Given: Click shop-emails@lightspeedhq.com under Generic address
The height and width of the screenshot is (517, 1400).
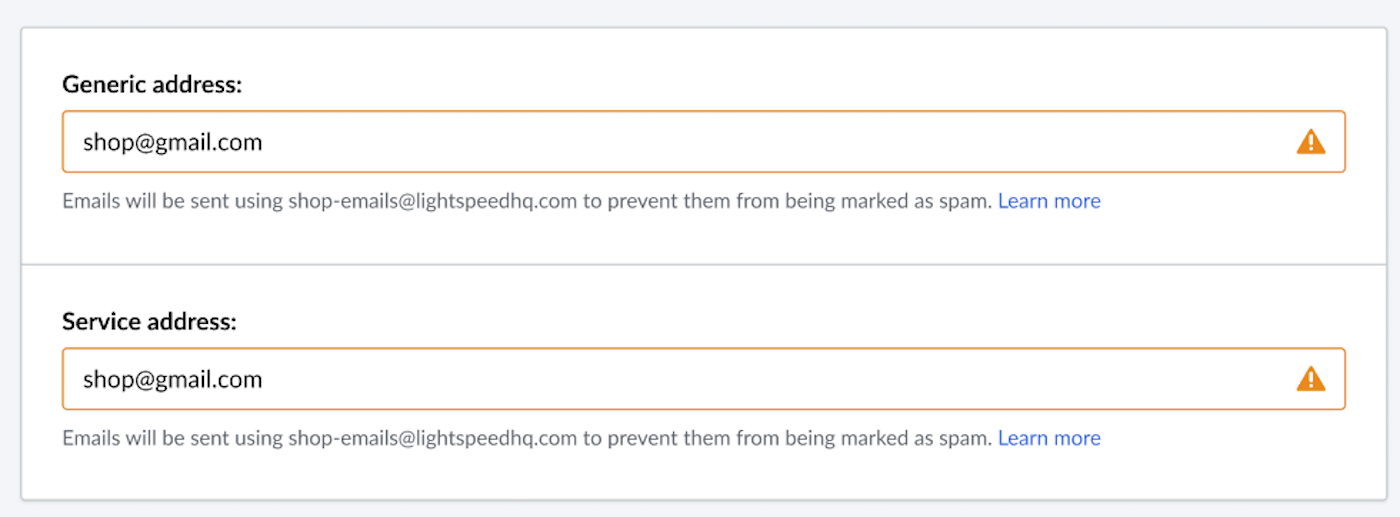Looking at the screenshot, I should (432, 201).
